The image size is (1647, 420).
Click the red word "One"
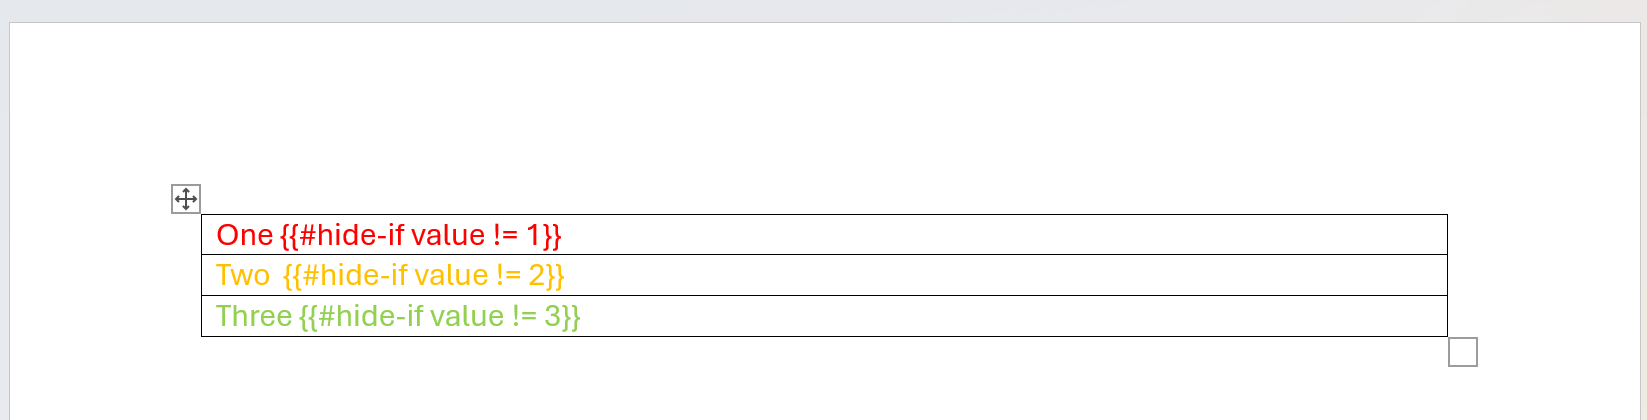pyautogui.click(x=244, y=235)
